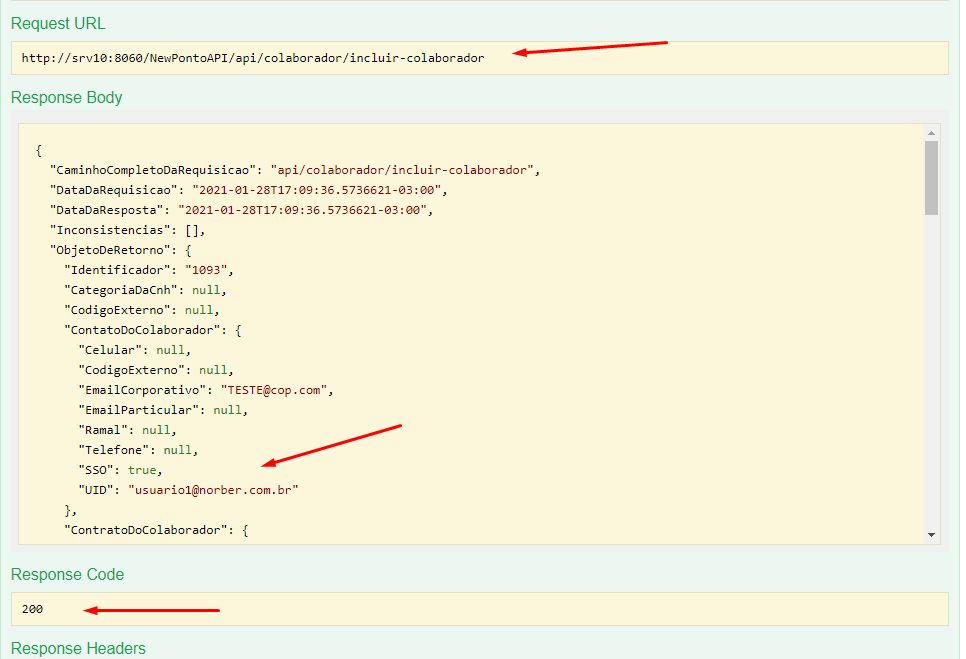Click the Response Body scroll-up arrow
The height and width of the screenshot is (659, 966).
click(x=931, y=132)
